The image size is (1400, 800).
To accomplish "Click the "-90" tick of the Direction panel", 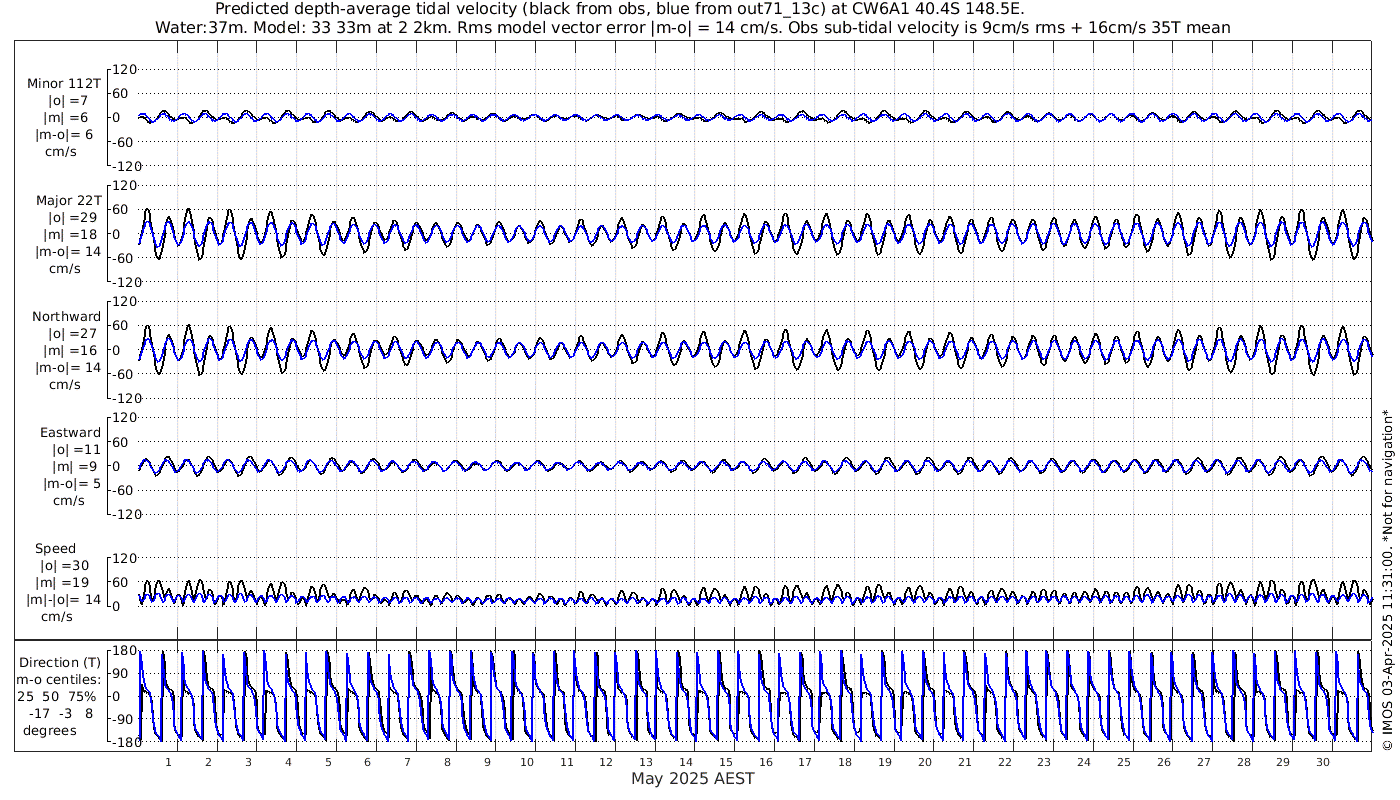I will pos(124,718).
